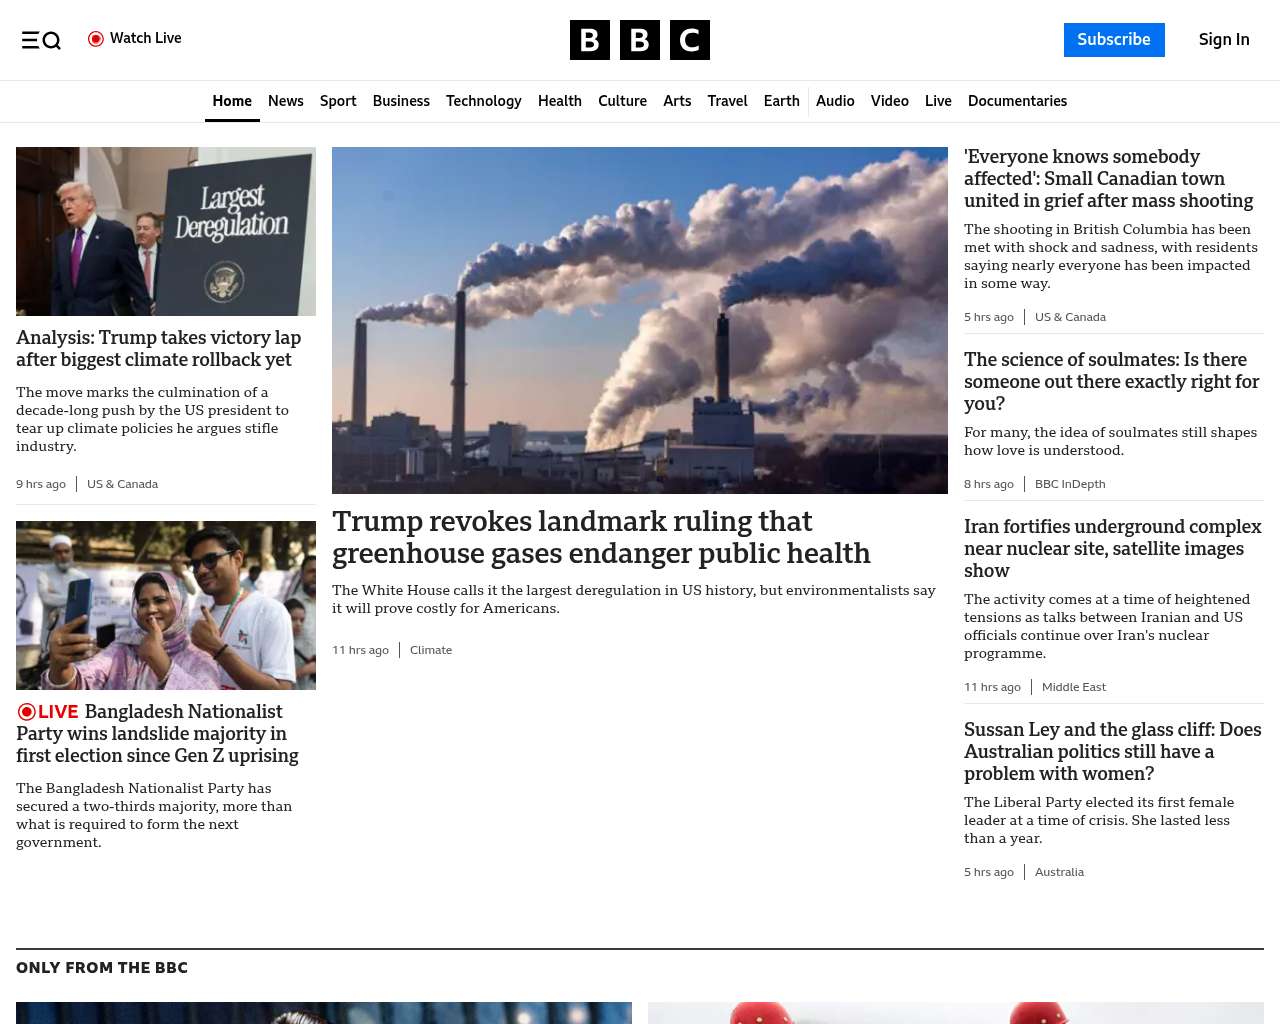The height and width of the screenshot is (1024, 1280).
Task: Click '5 hrs ago' under Sussan Ley story
Action: tap(989, 872)
